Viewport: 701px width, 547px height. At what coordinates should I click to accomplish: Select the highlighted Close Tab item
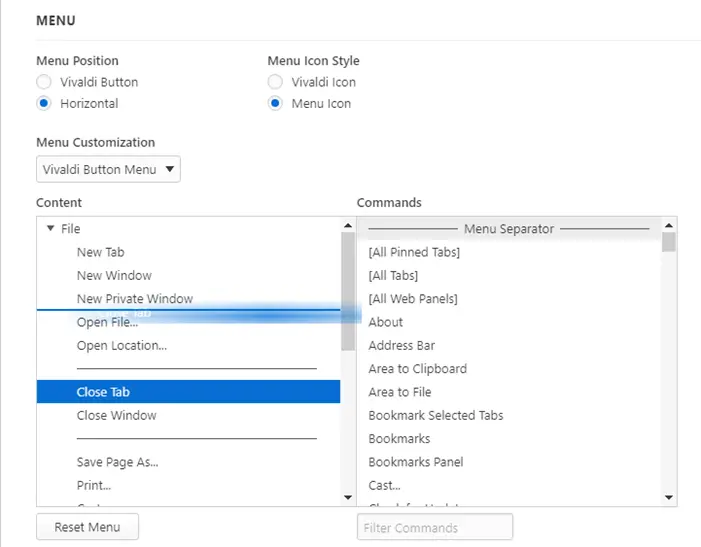[188, 392]
